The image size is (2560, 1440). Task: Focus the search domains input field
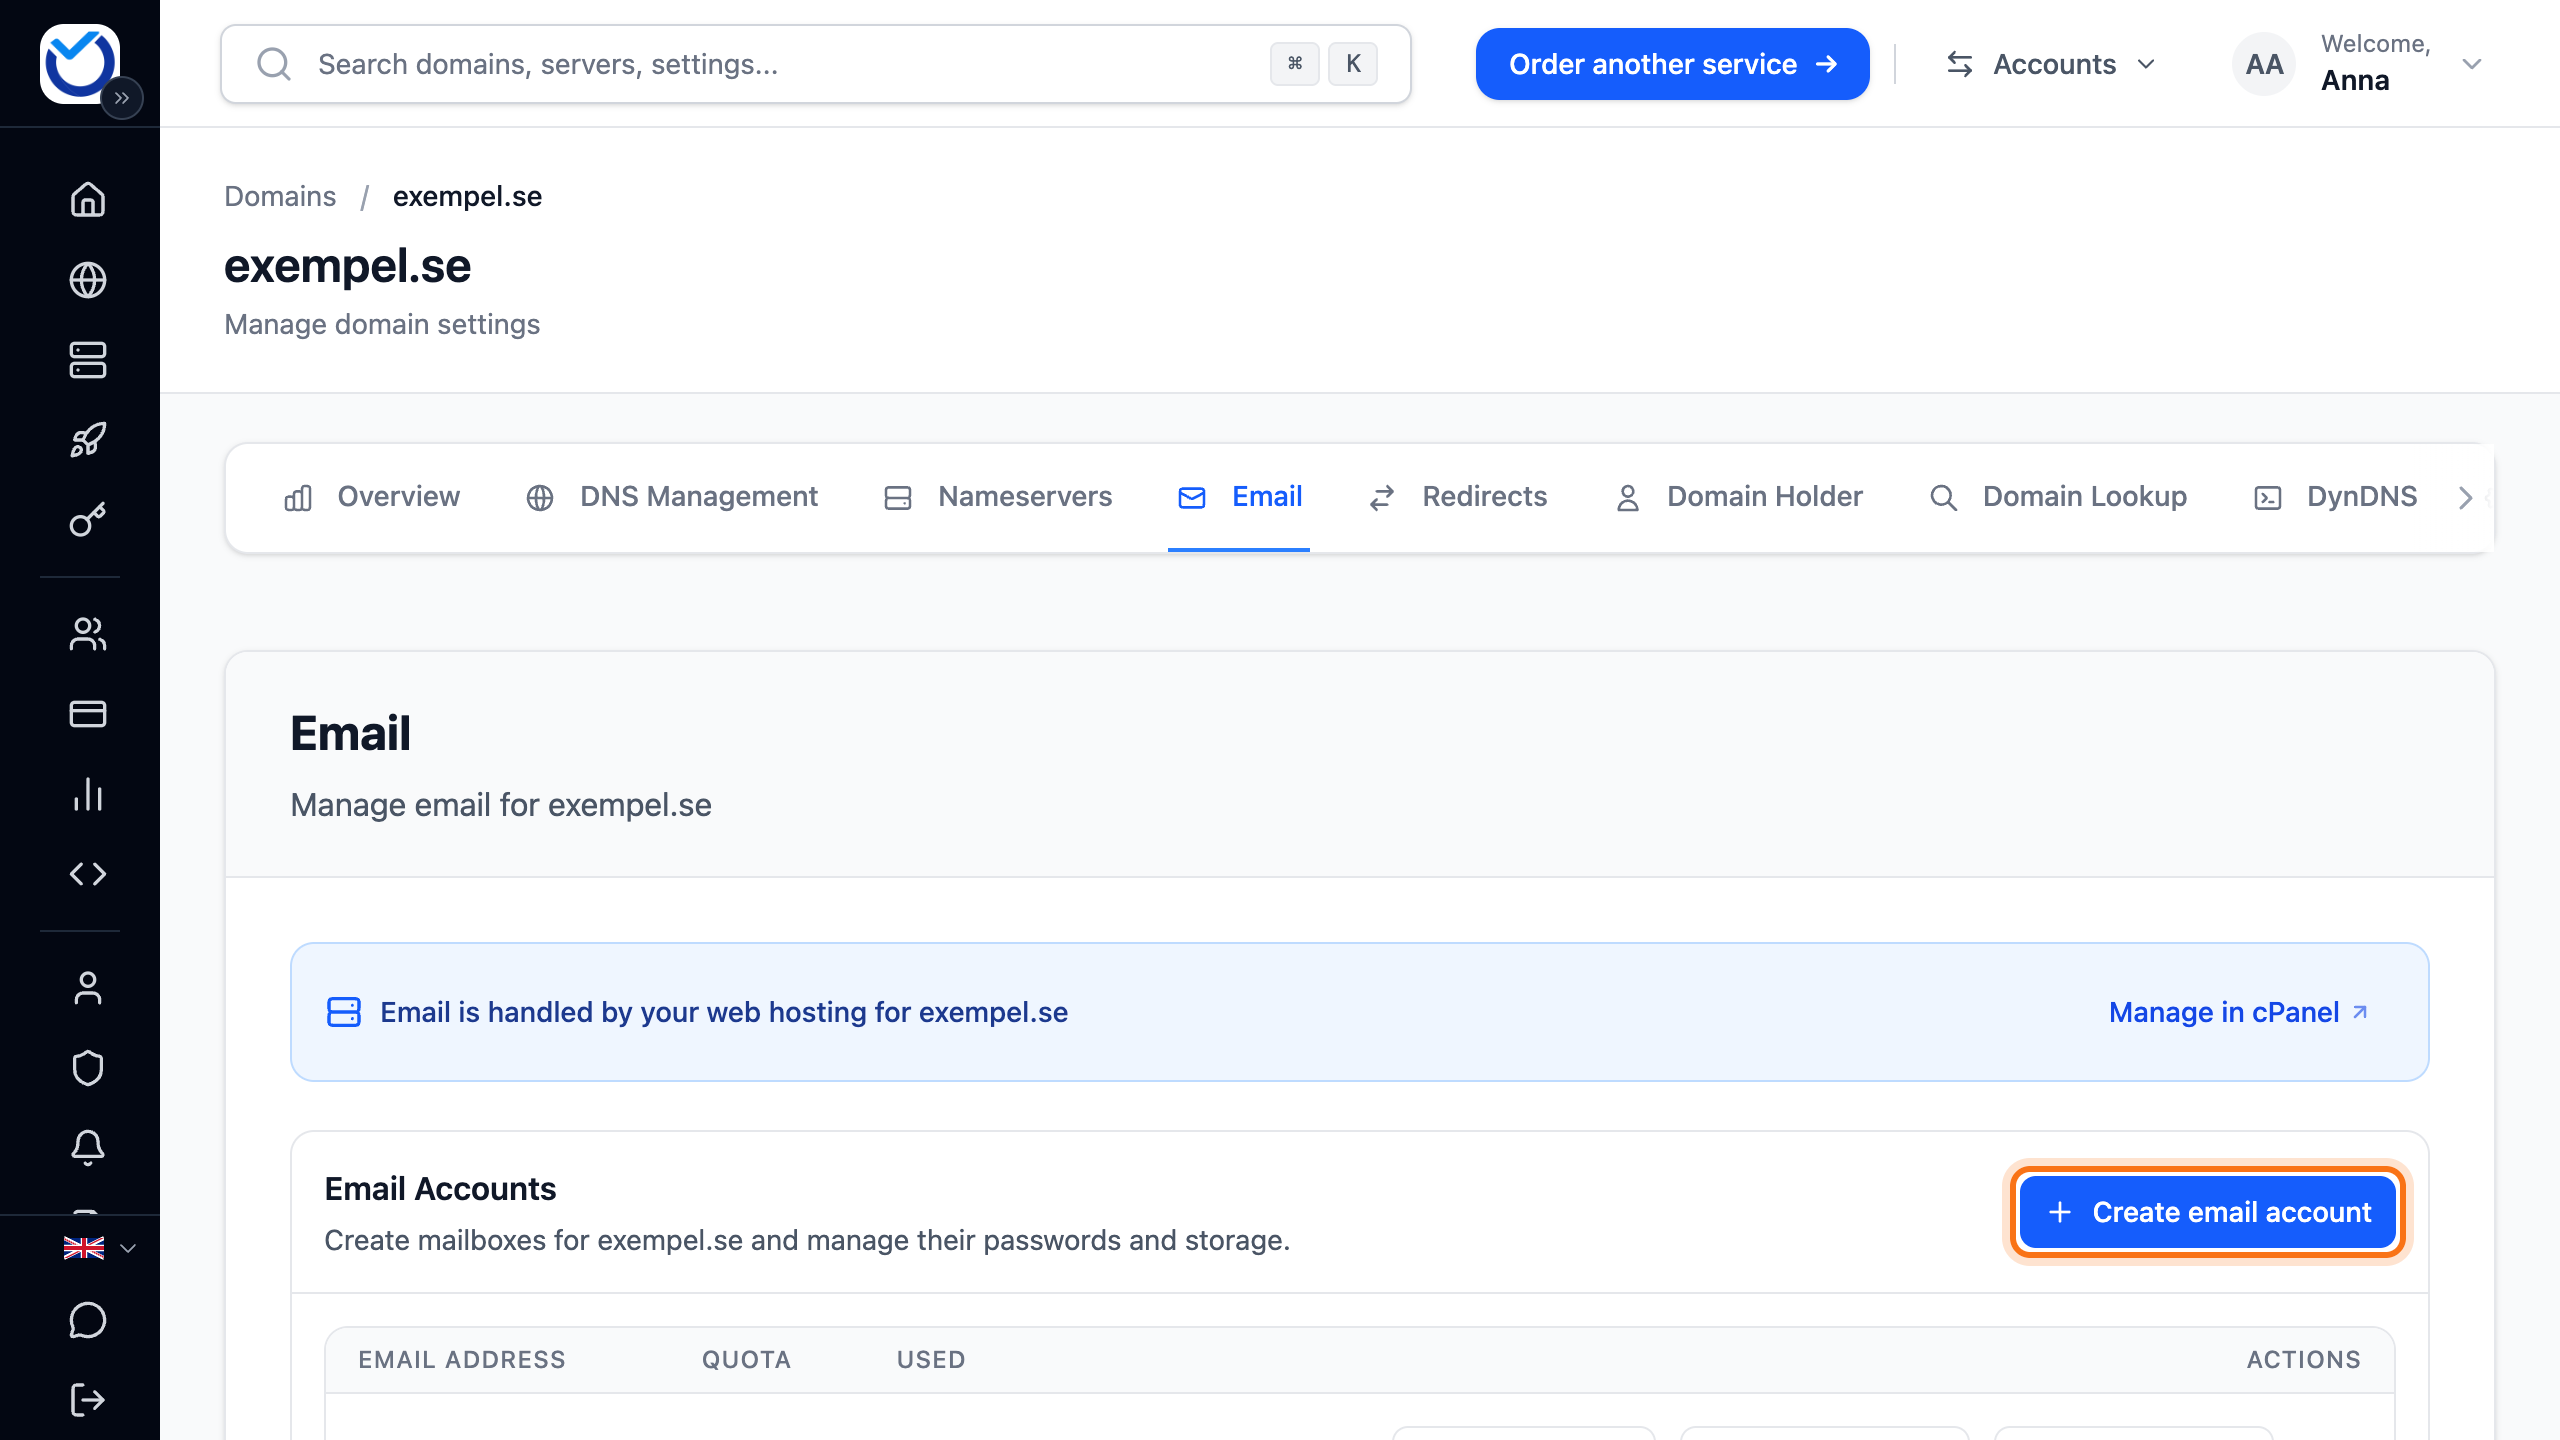(x=815, y=64)
